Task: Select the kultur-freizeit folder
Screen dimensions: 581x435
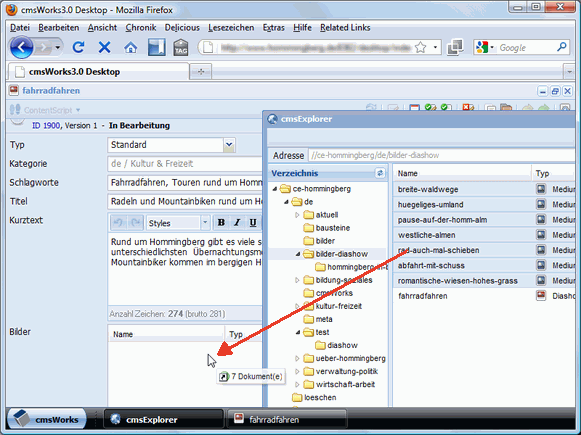Action: (338, 306)
